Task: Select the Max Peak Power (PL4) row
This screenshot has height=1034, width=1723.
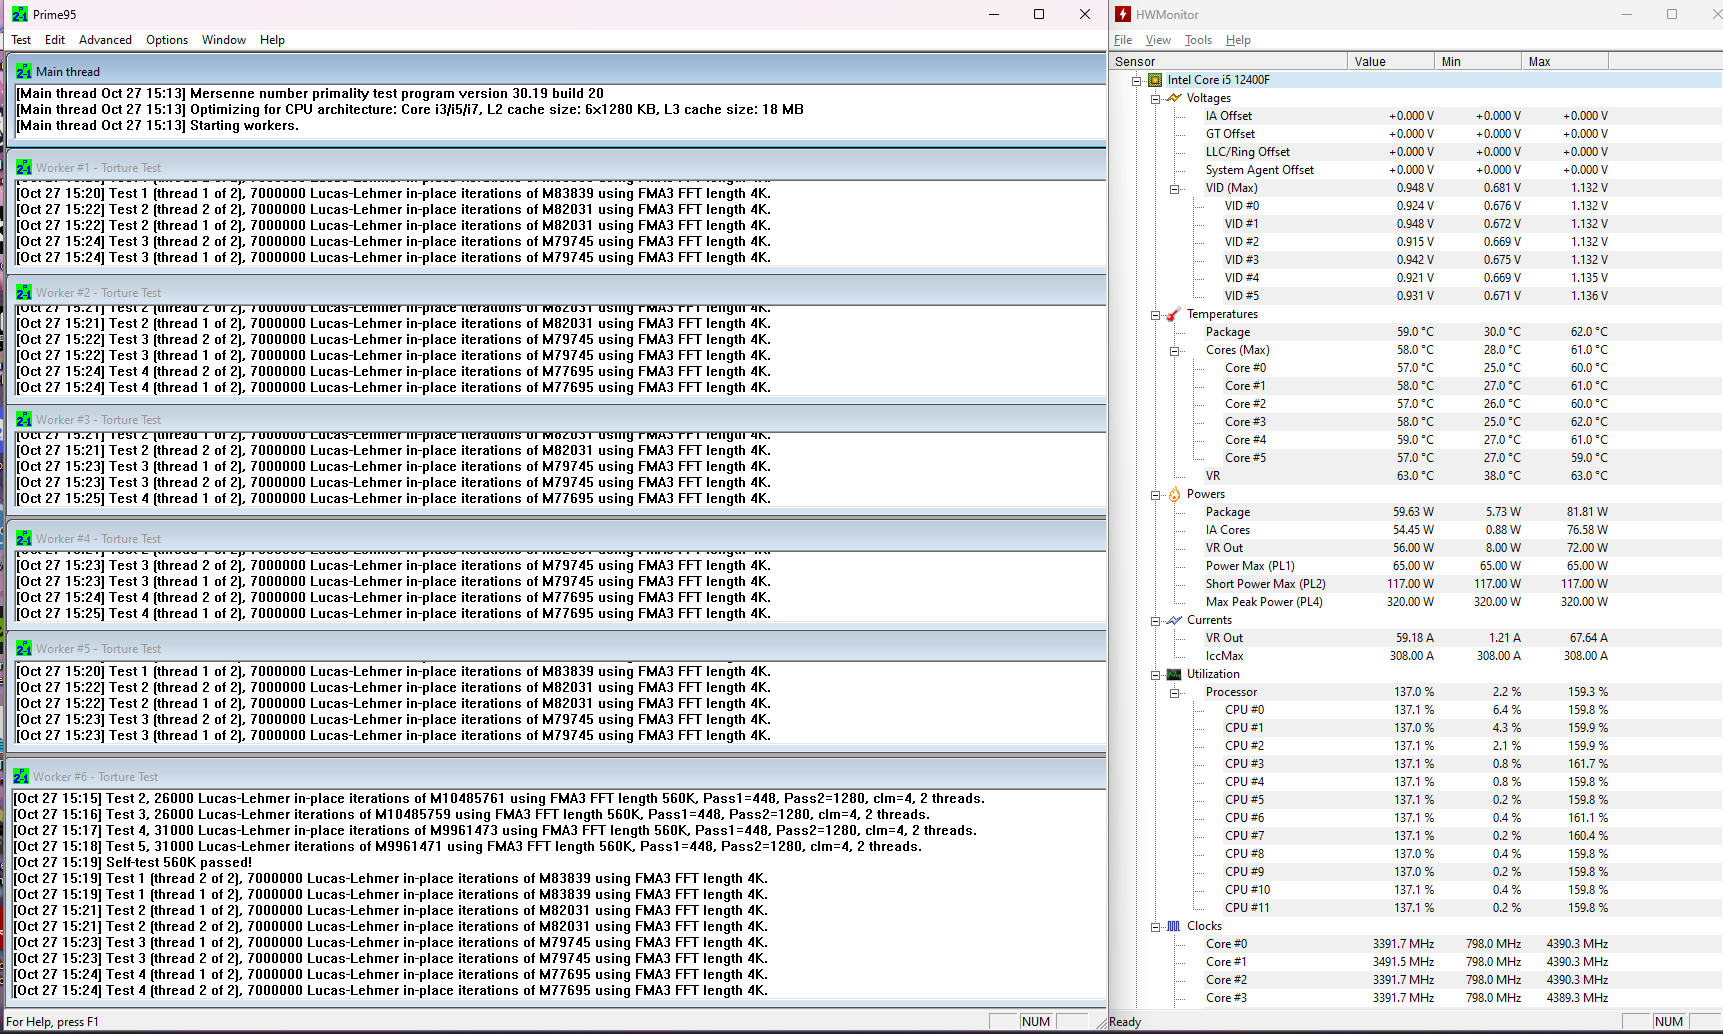Action: tap(1406, 602)
